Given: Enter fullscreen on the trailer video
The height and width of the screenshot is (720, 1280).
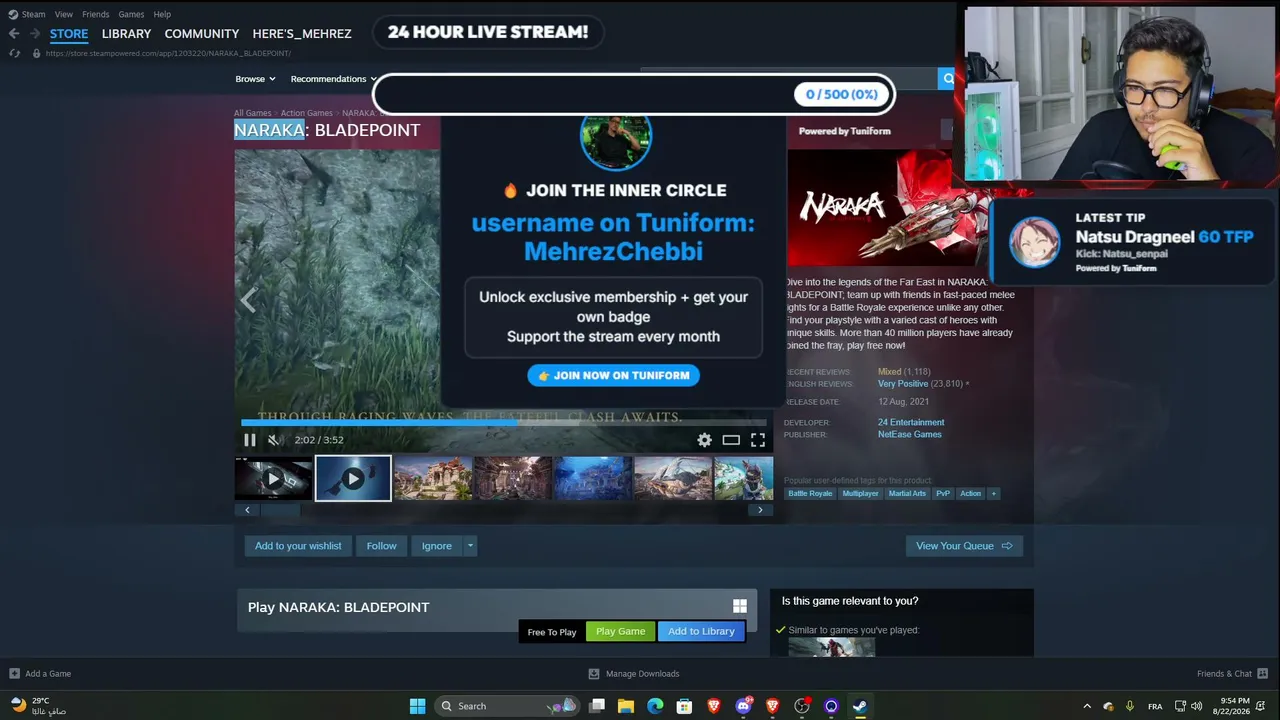Looking at the screenshot, I should click(x=758, y=440).
